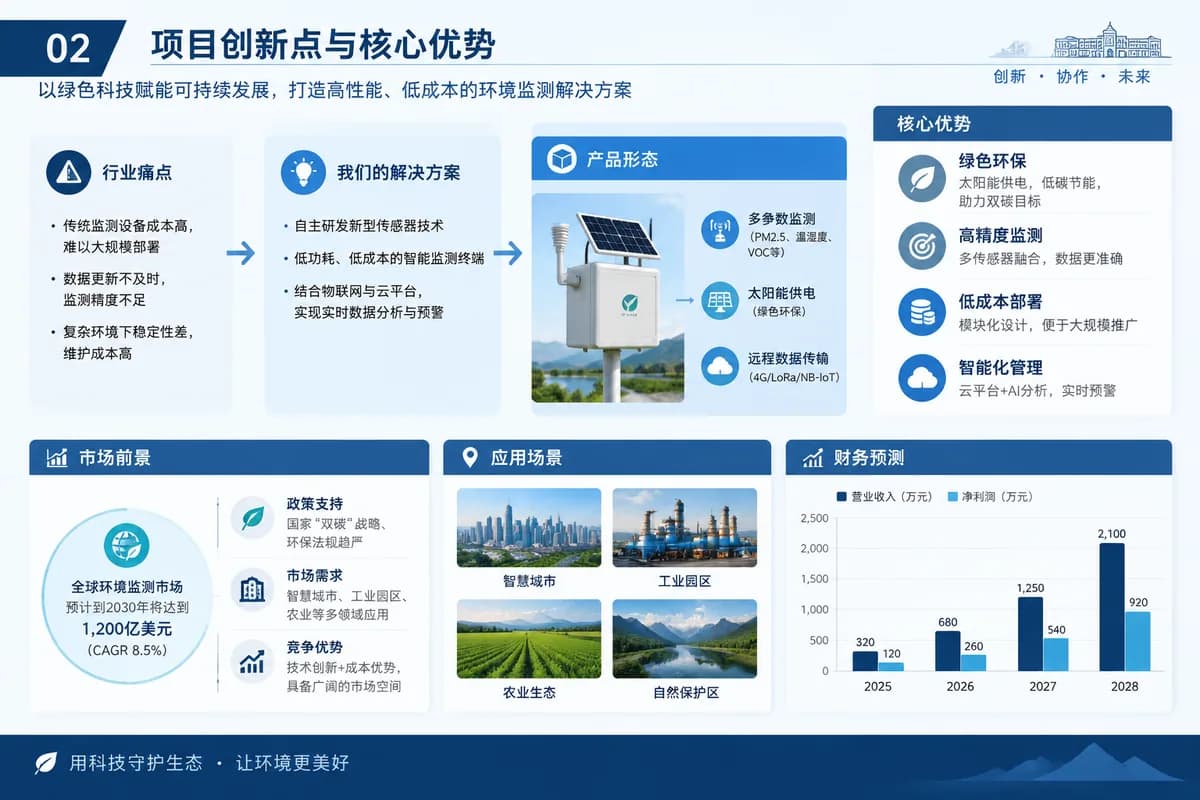Click the arrow pointing to 产品形态 panel

[508, 254]
